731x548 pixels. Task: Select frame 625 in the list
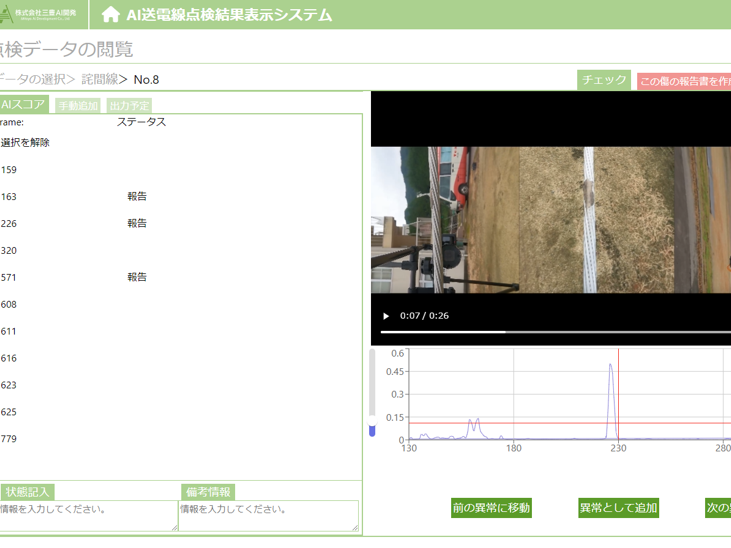[9, 412]
